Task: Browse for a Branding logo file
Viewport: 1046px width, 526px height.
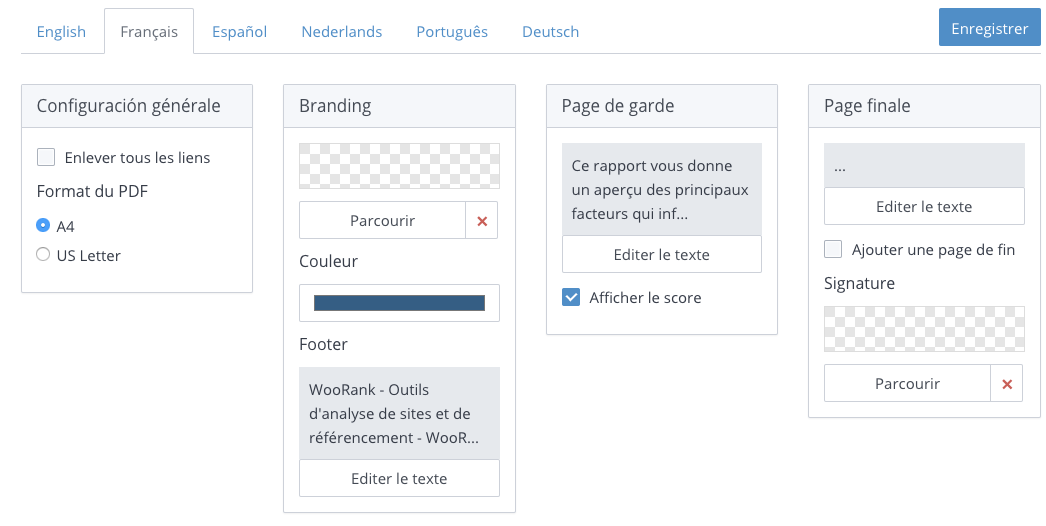Action: click(382, 221)
